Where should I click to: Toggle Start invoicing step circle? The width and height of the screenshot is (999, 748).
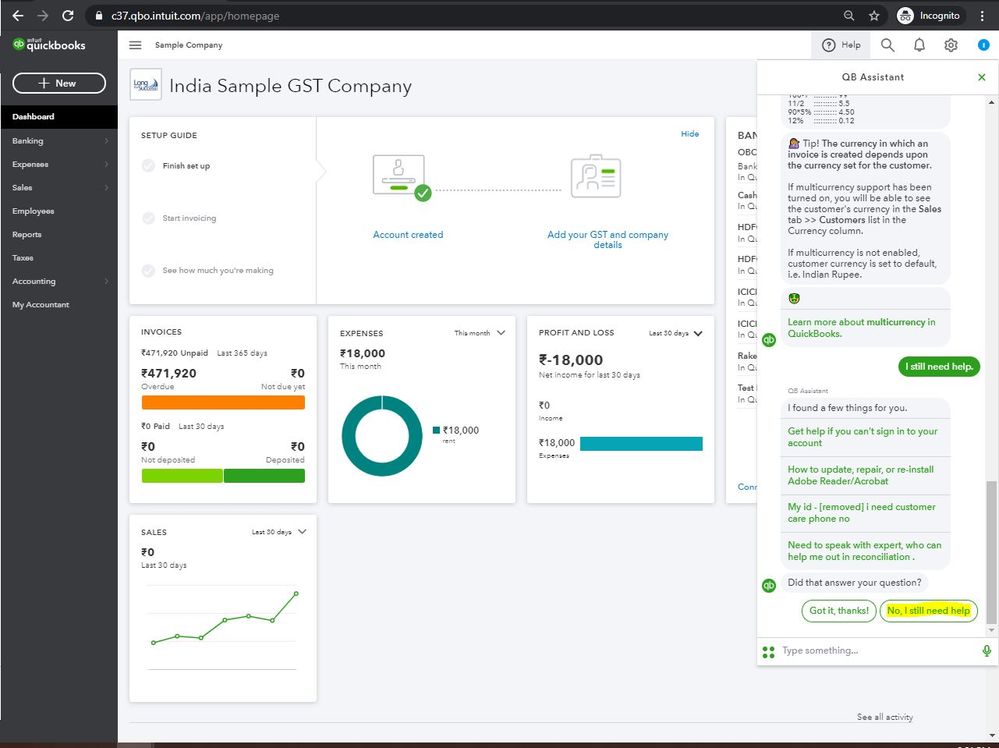click(148, 218)
